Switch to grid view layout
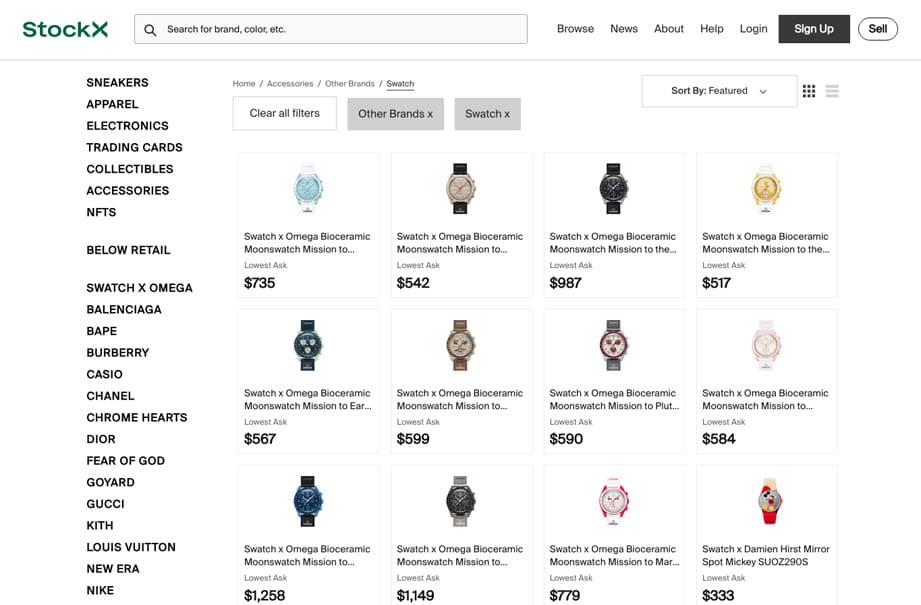The image size is (921, 605). (x=809, y=91)
